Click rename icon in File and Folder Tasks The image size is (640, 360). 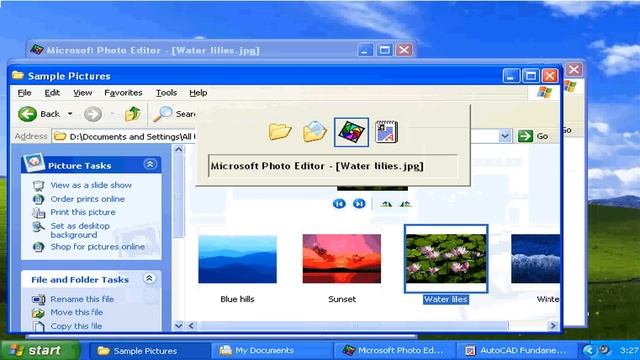click(38, 299)
